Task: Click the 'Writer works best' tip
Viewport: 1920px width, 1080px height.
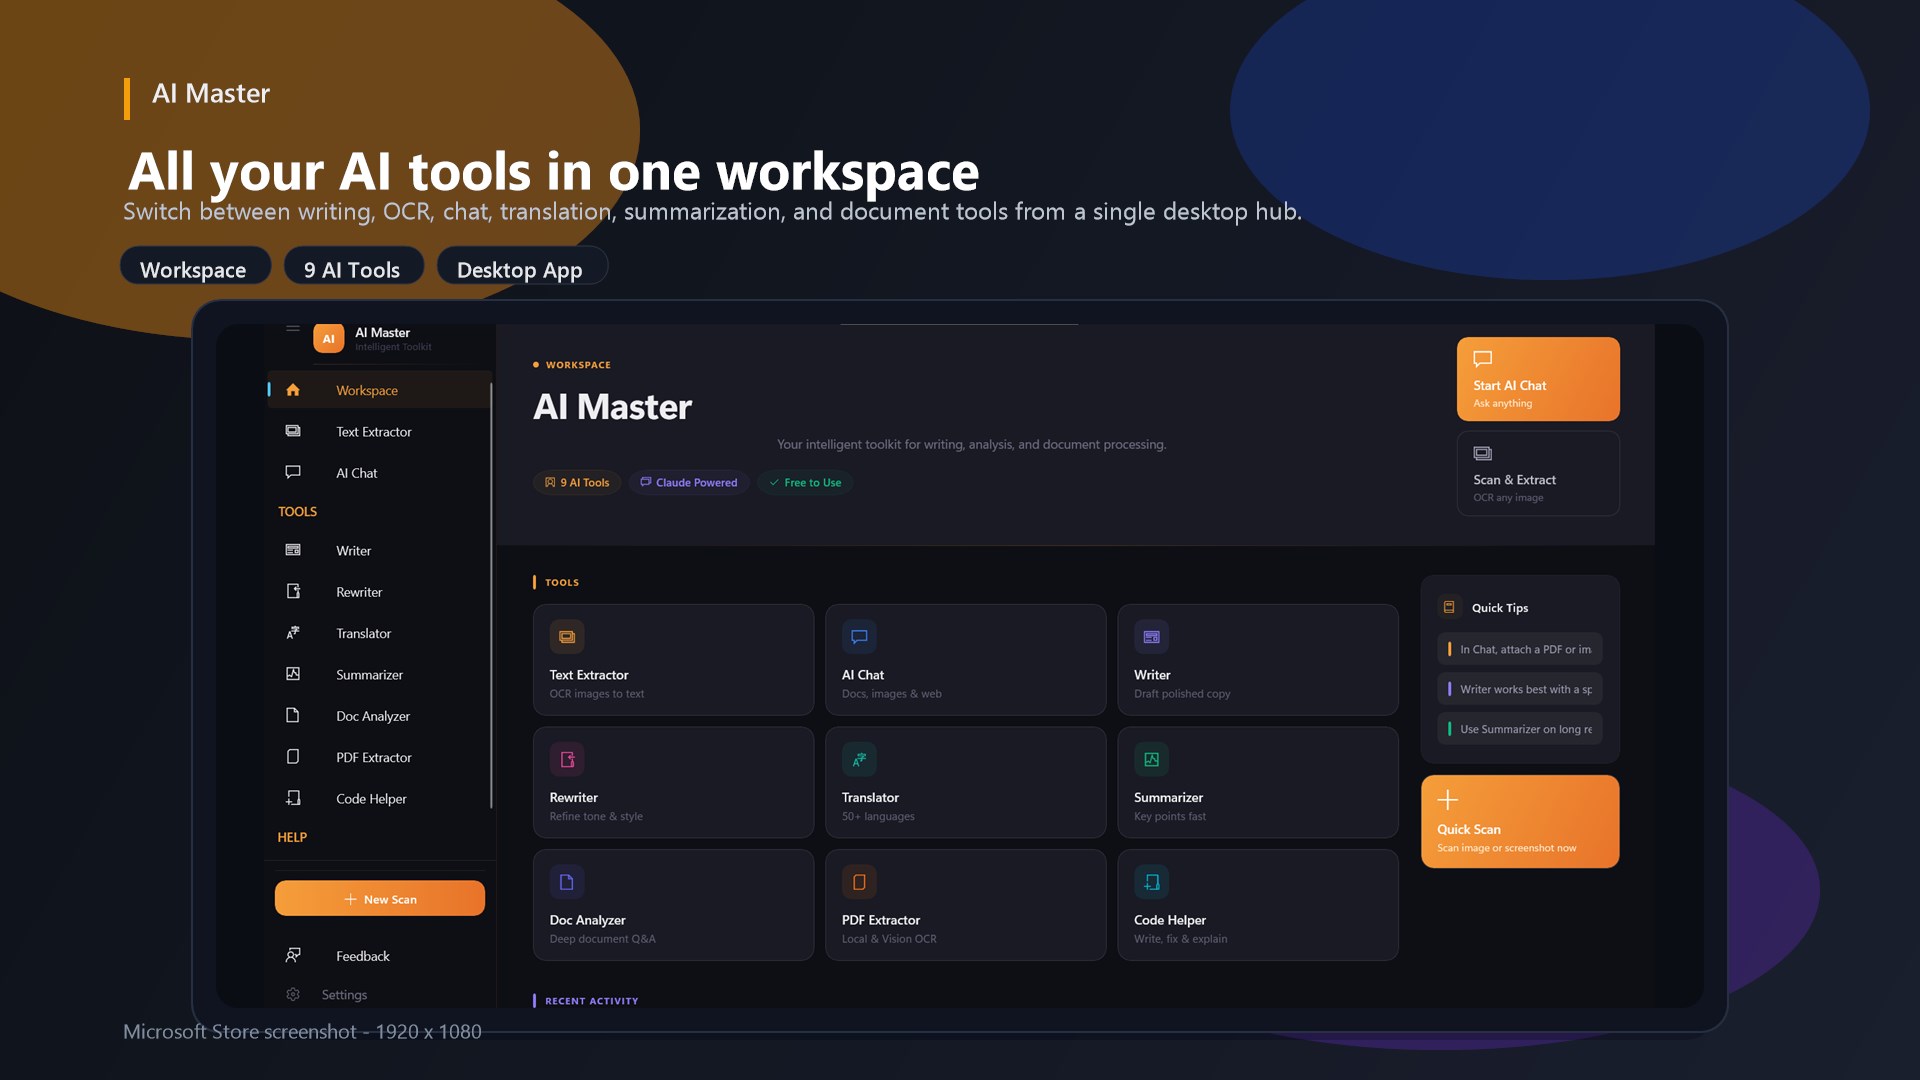Action: coord(1520,689)
